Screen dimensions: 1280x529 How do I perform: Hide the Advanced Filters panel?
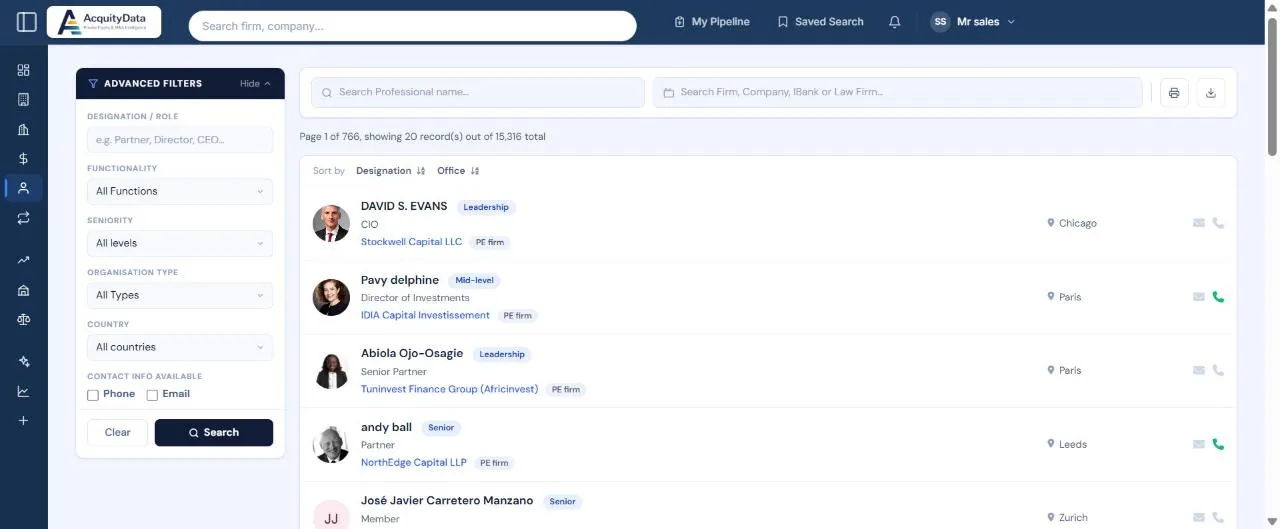click(x=255, y=84)
